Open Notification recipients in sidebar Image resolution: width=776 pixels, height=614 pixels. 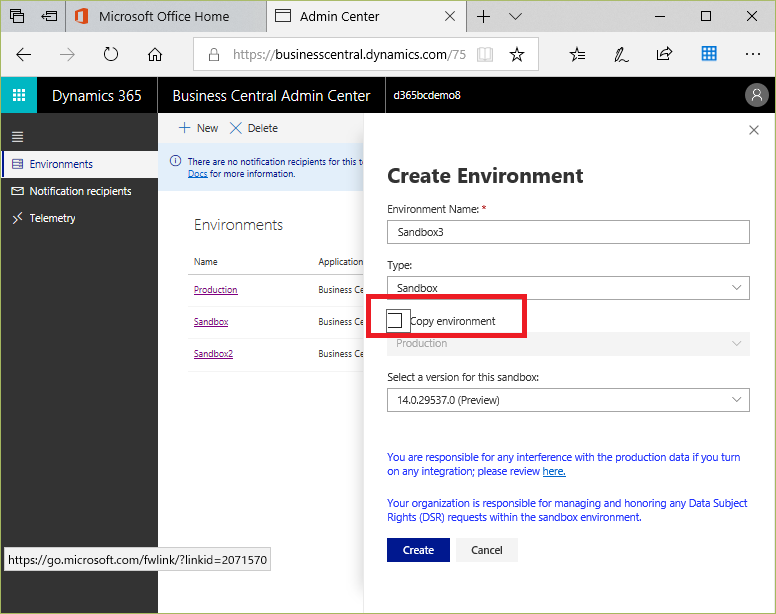pos(80,191)
